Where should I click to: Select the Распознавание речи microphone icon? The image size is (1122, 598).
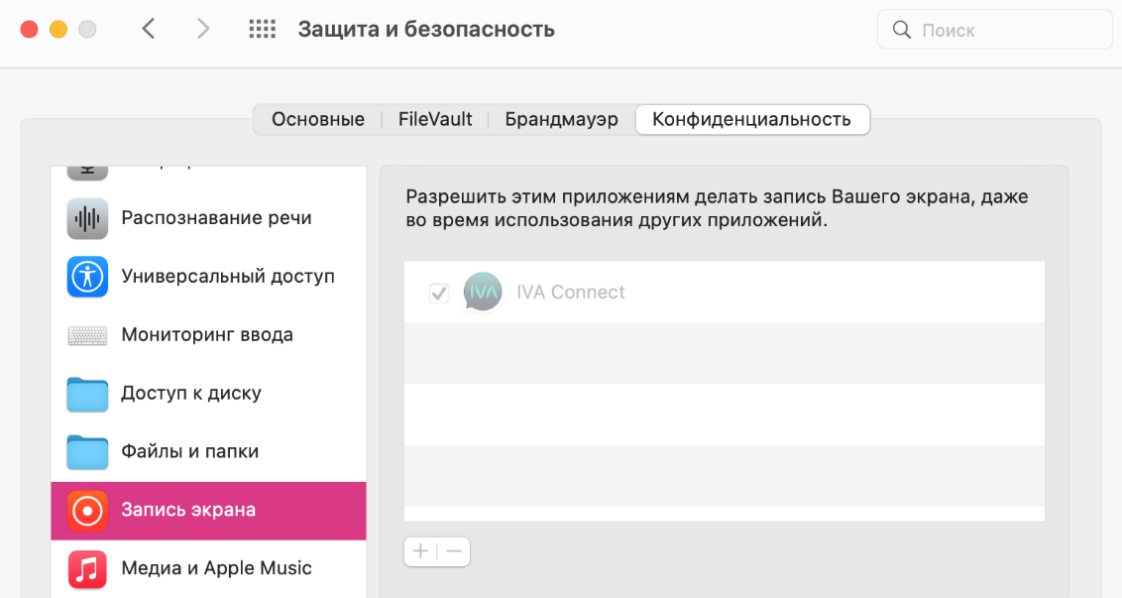(x=87, y=217)
